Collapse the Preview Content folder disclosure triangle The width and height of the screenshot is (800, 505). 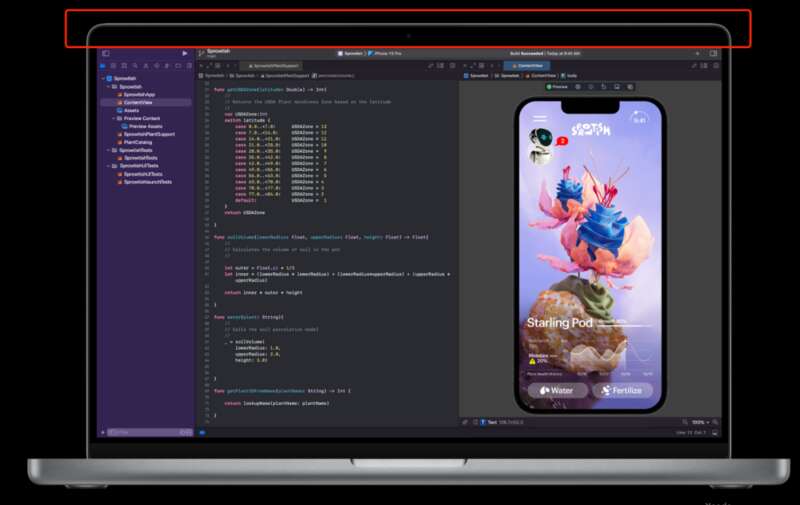click(114, 118)
